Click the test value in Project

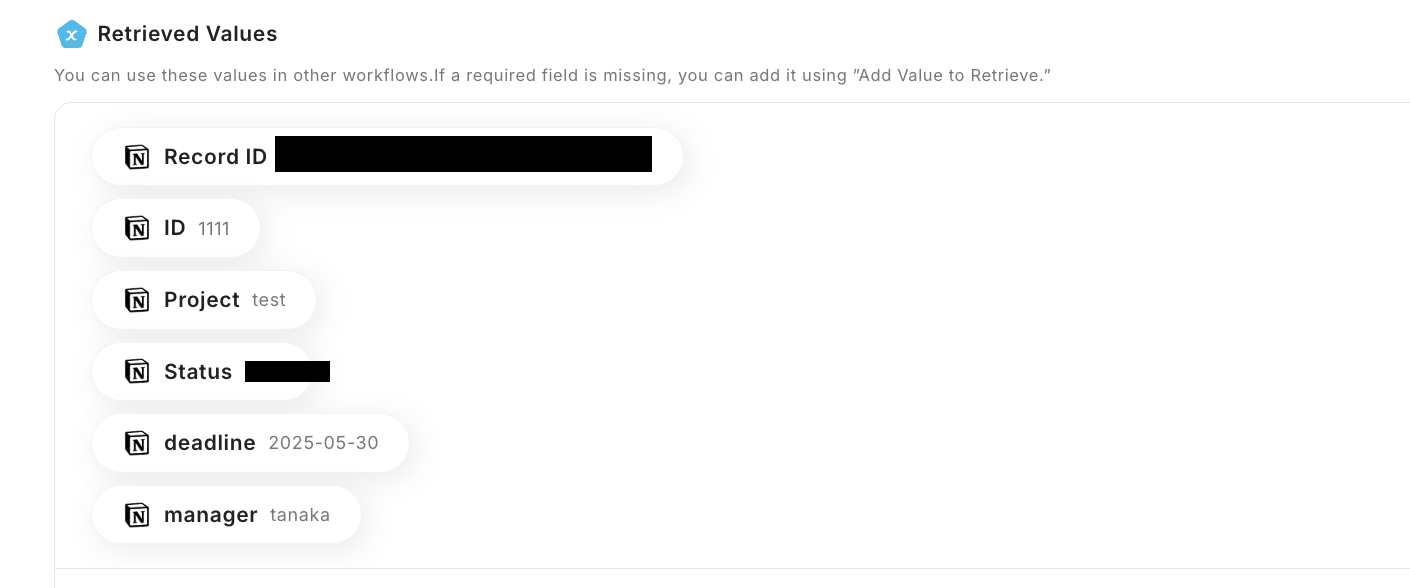[x=269, y=300]
